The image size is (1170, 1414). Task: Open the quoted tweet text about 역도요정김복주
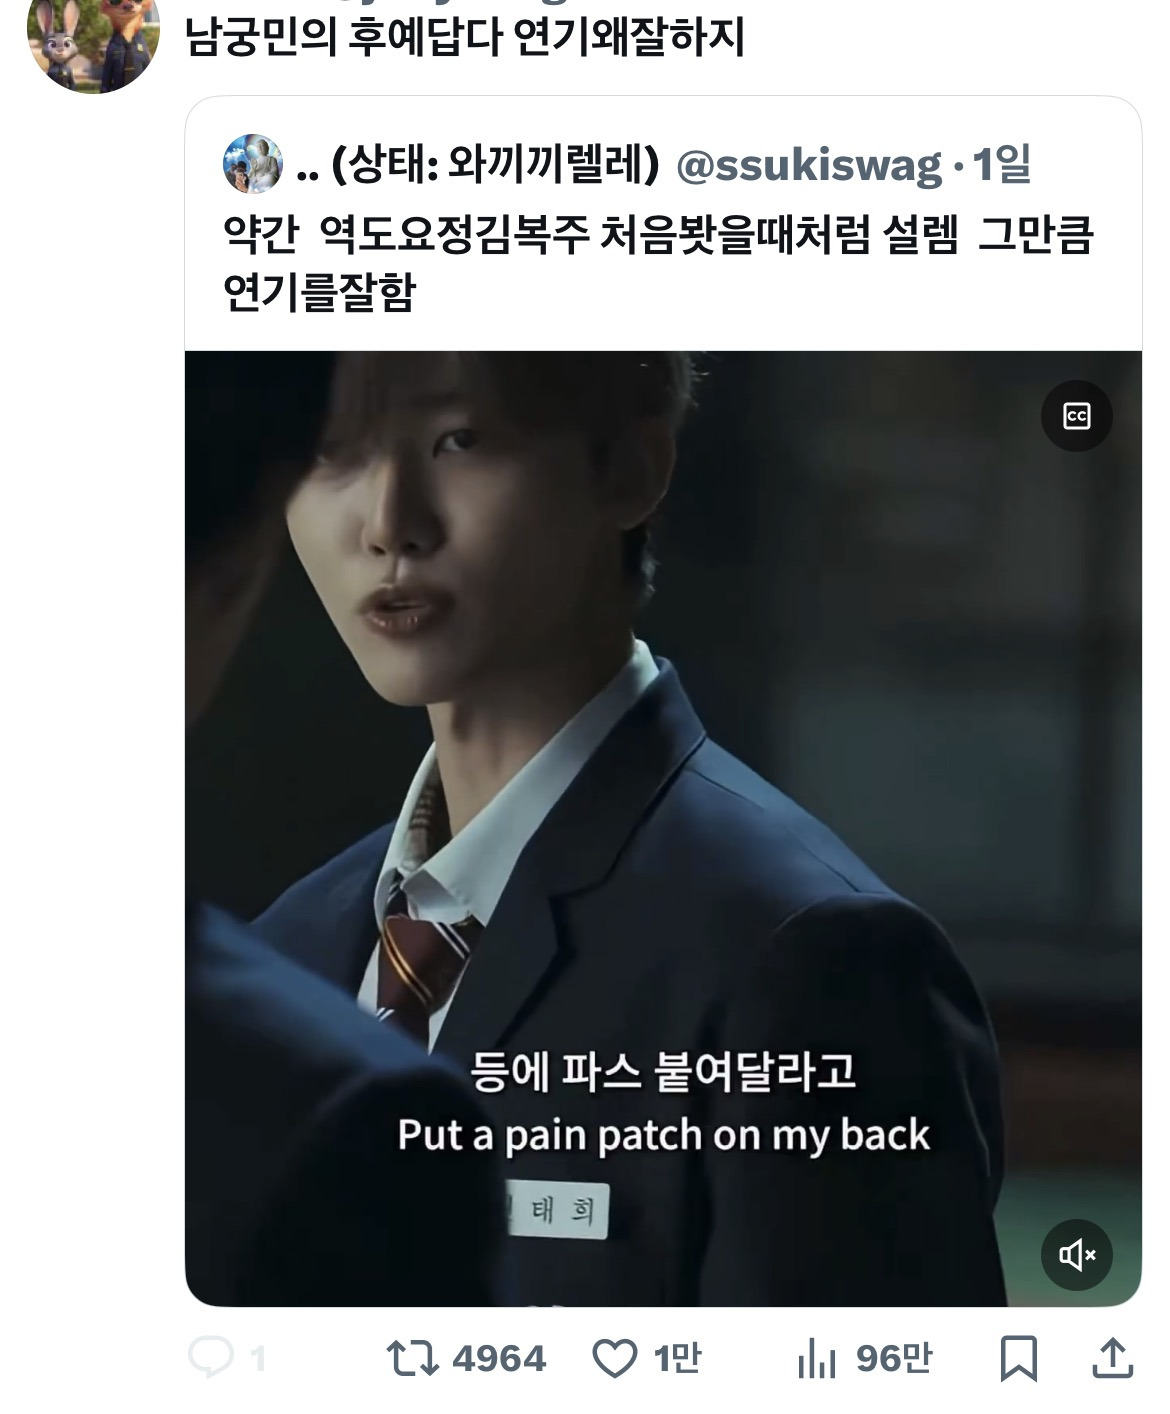point(658,264)
